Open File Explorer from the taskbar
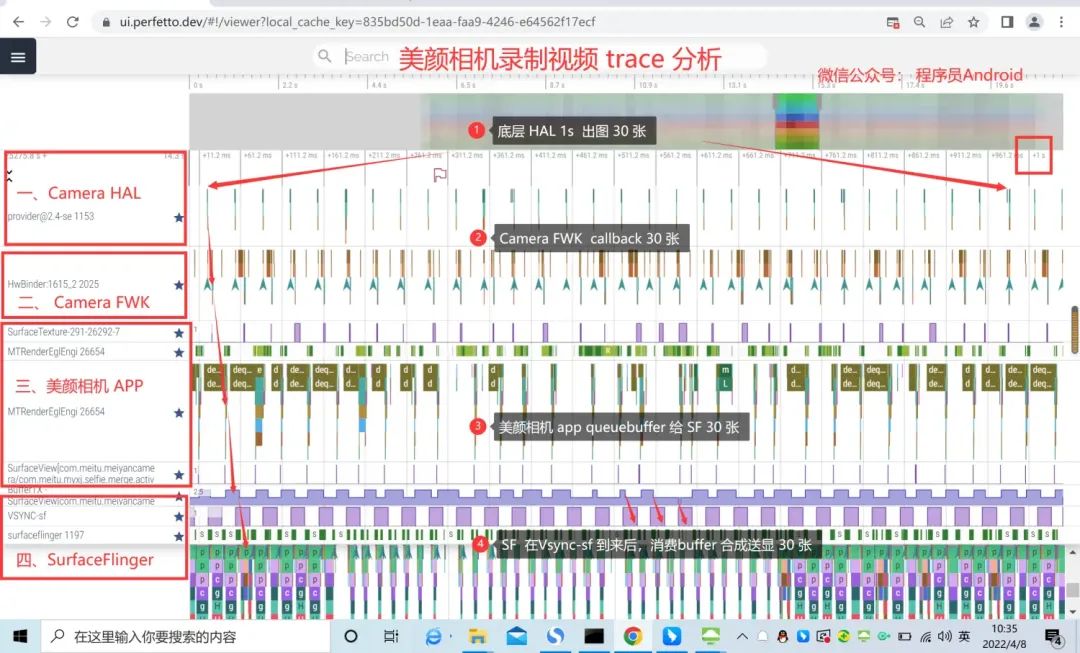Screen dimensions: 1080x653 pyautogui.click(x=477, y=636)
